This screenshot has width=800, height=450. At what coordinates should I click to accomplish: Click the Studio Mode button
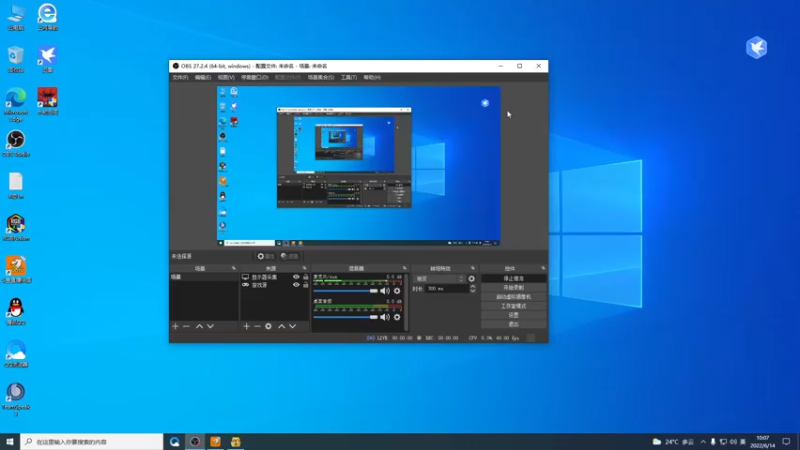tap(513, 306)
